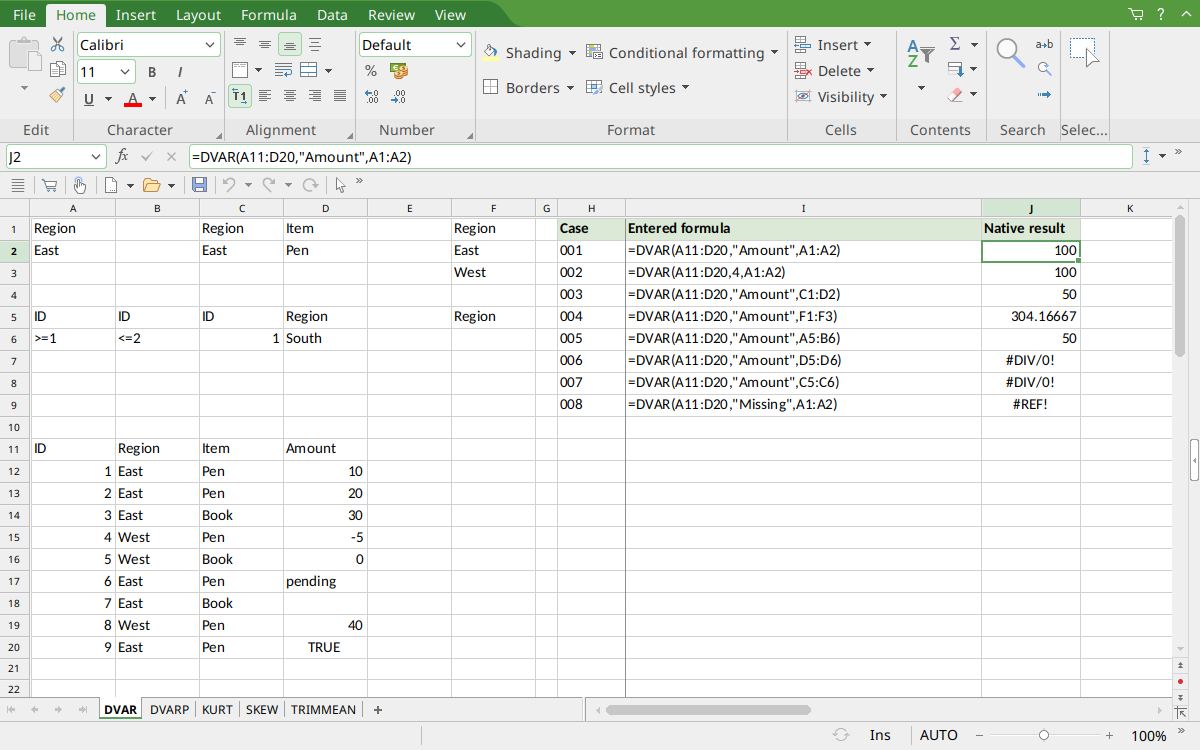
Task: Apply percent number format
Action: tap(371, 71)
